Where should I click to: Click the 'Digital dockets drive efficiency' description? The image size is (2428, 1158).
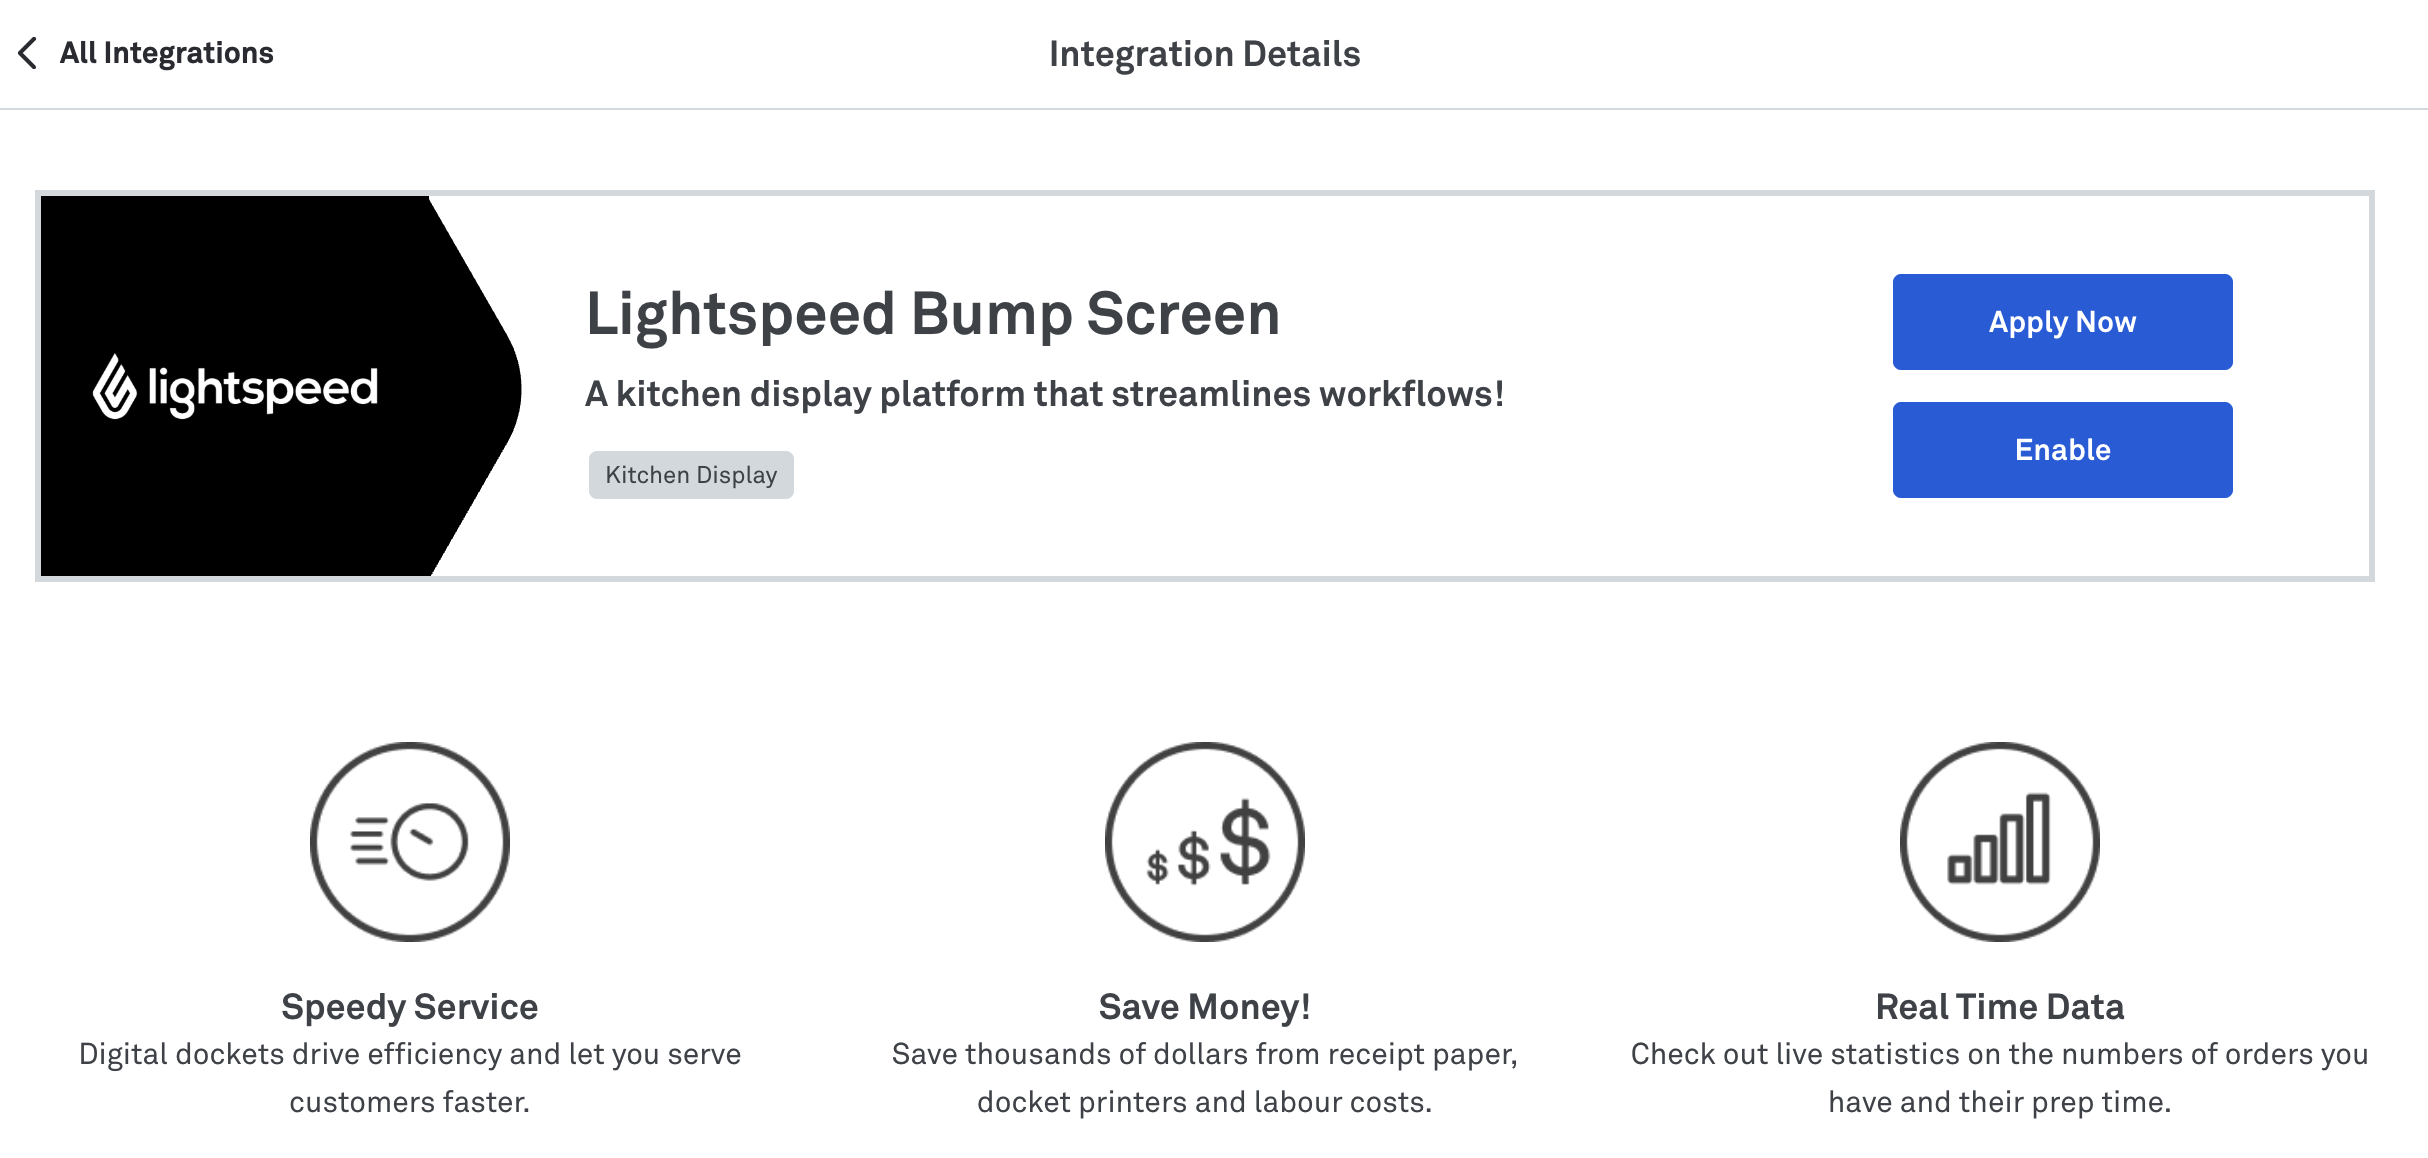tap(410, 1078)
